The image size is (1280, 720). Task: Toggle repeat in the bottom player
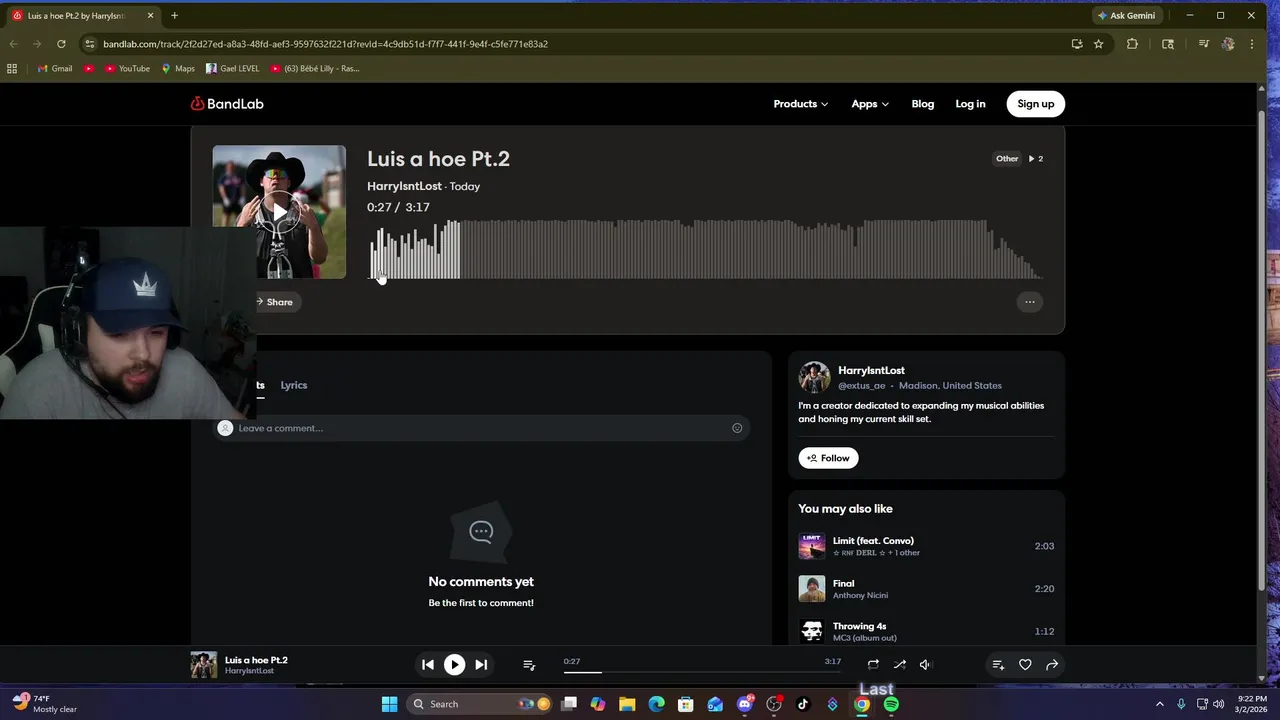(x=873, y=664)
